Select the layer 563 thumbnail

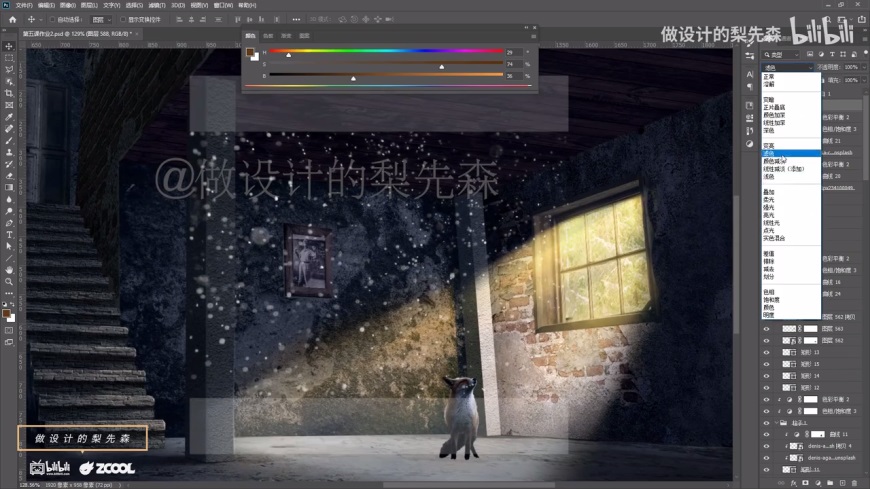click(x=789, y=329)
